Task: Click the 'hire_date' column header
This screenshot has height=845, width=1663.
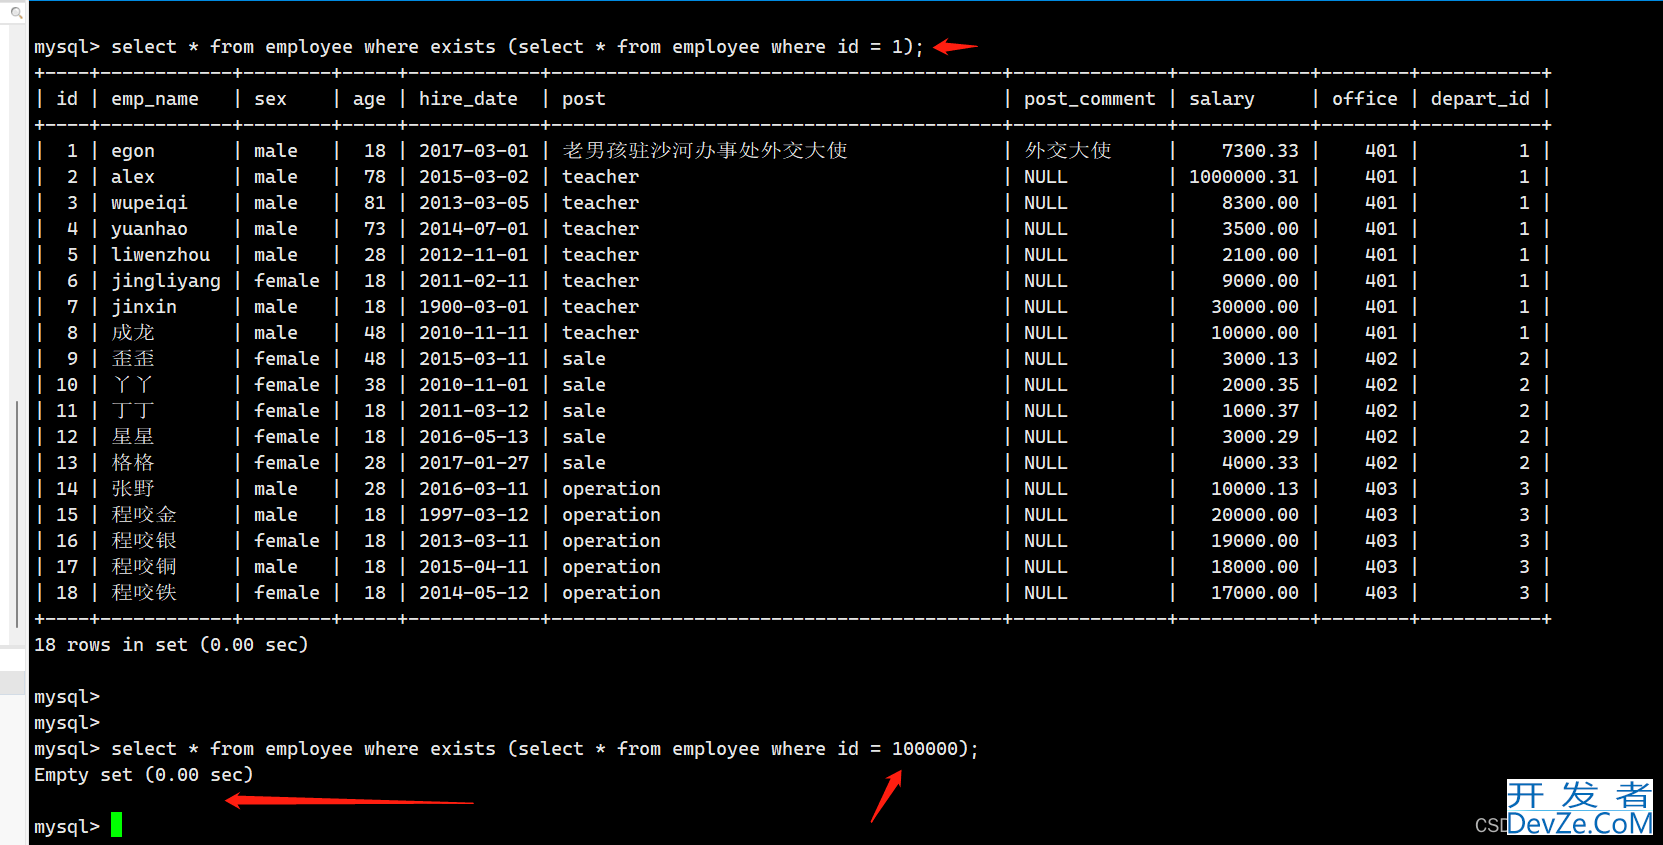Action: [x=468, y=99]
